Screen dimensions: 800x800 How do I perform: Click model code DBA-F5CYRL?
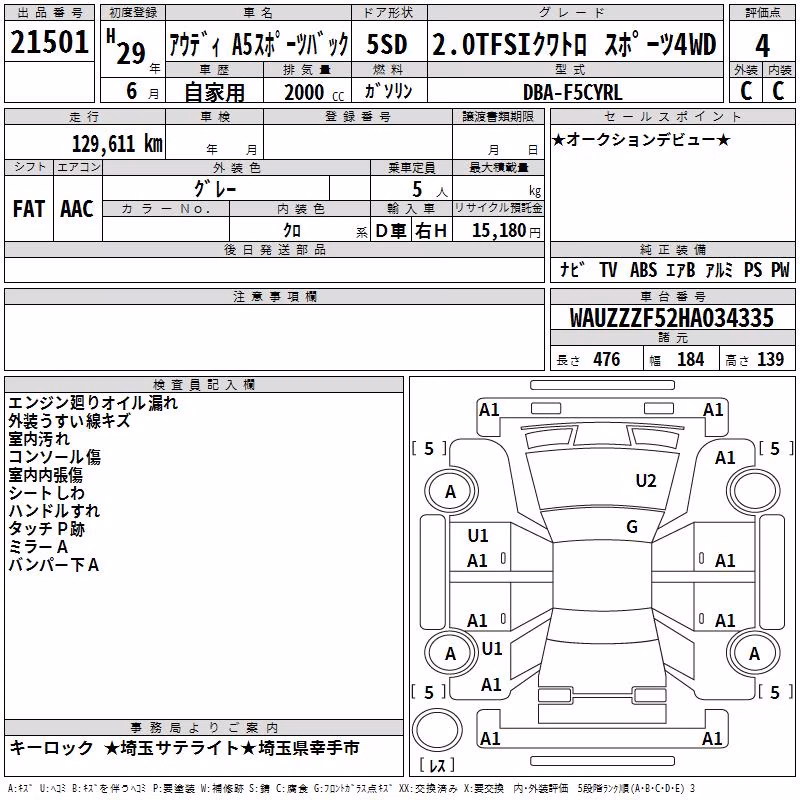tap(572, 92)
